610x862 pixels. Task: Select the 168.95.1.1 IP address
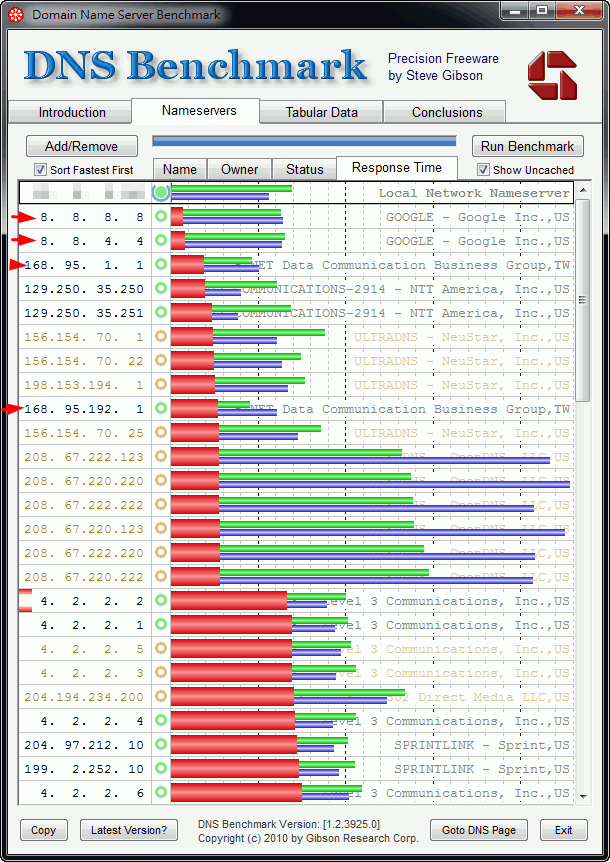pyautogui.click(x=84, y=265)
